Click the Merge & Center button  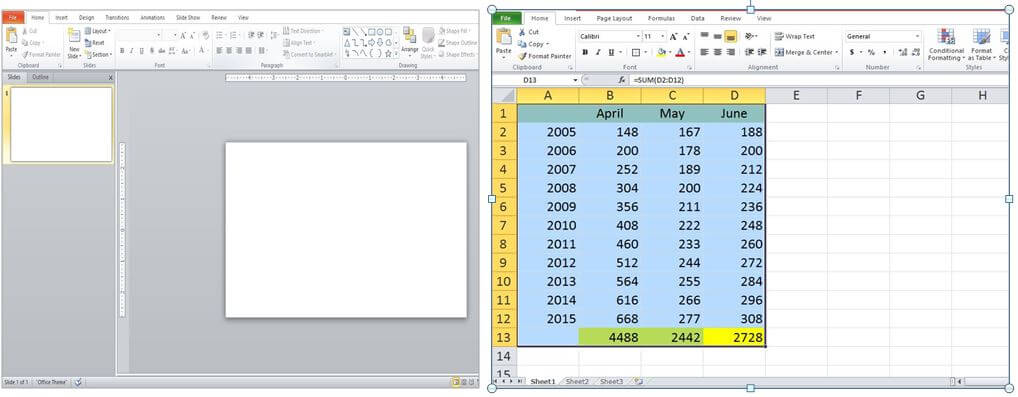coord(807,52)
